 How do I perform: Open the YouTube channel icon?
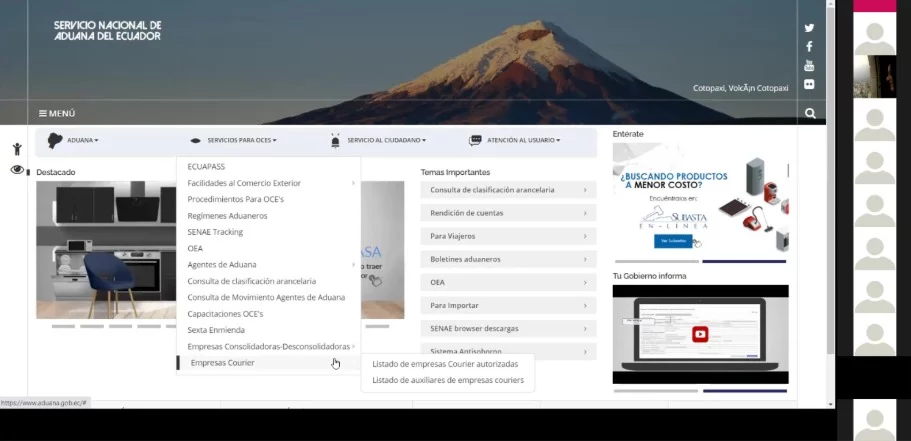(x=809, y=66)
